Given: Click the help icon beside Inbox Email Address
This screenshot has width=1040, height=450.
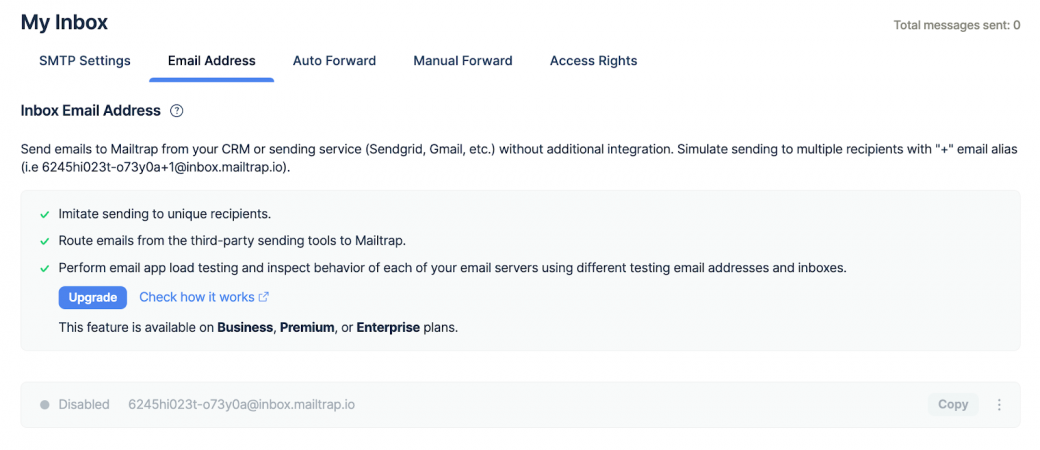Looking at the screenshot, I should click(x=177, y=111).
